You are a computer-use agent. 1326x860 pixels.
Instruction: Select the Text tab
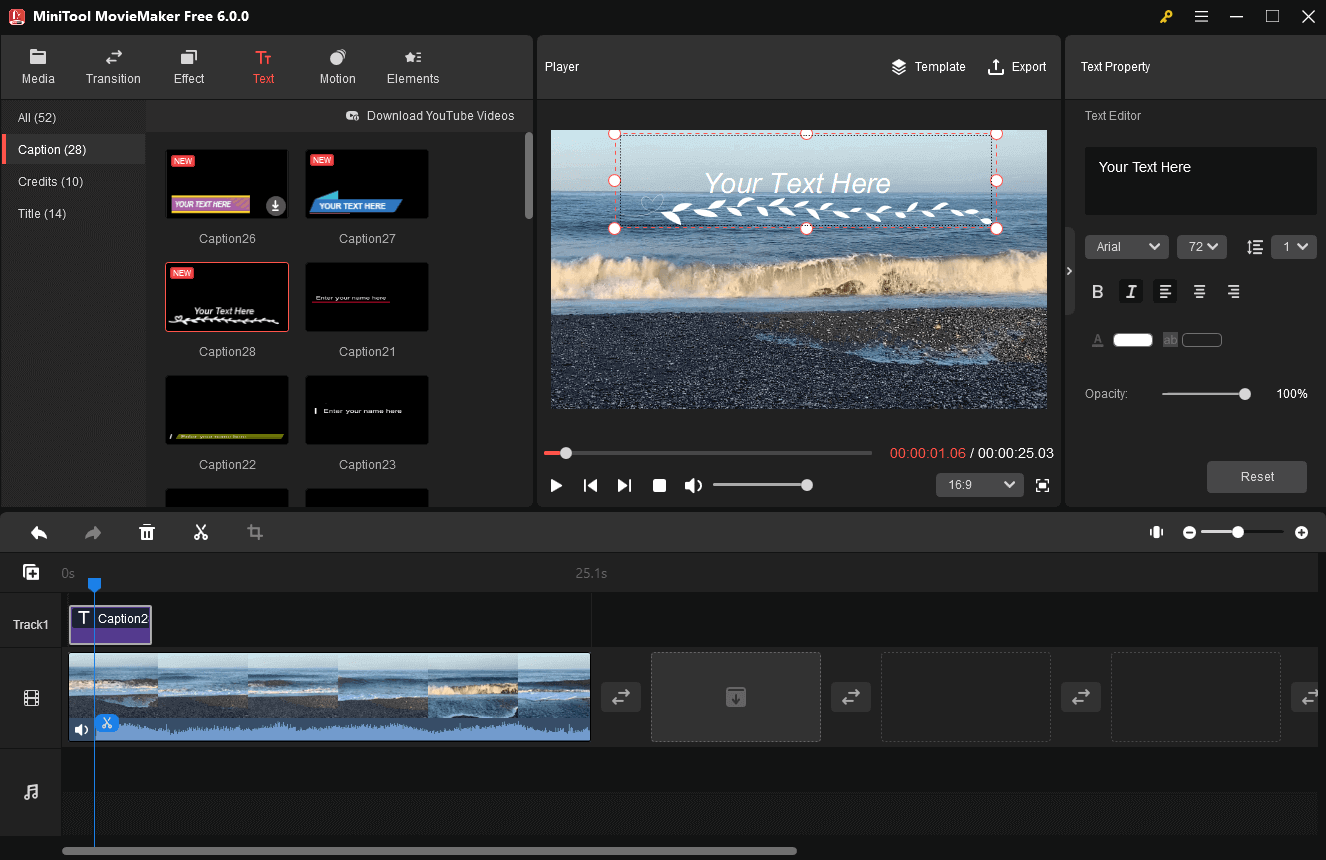(264, 67)
